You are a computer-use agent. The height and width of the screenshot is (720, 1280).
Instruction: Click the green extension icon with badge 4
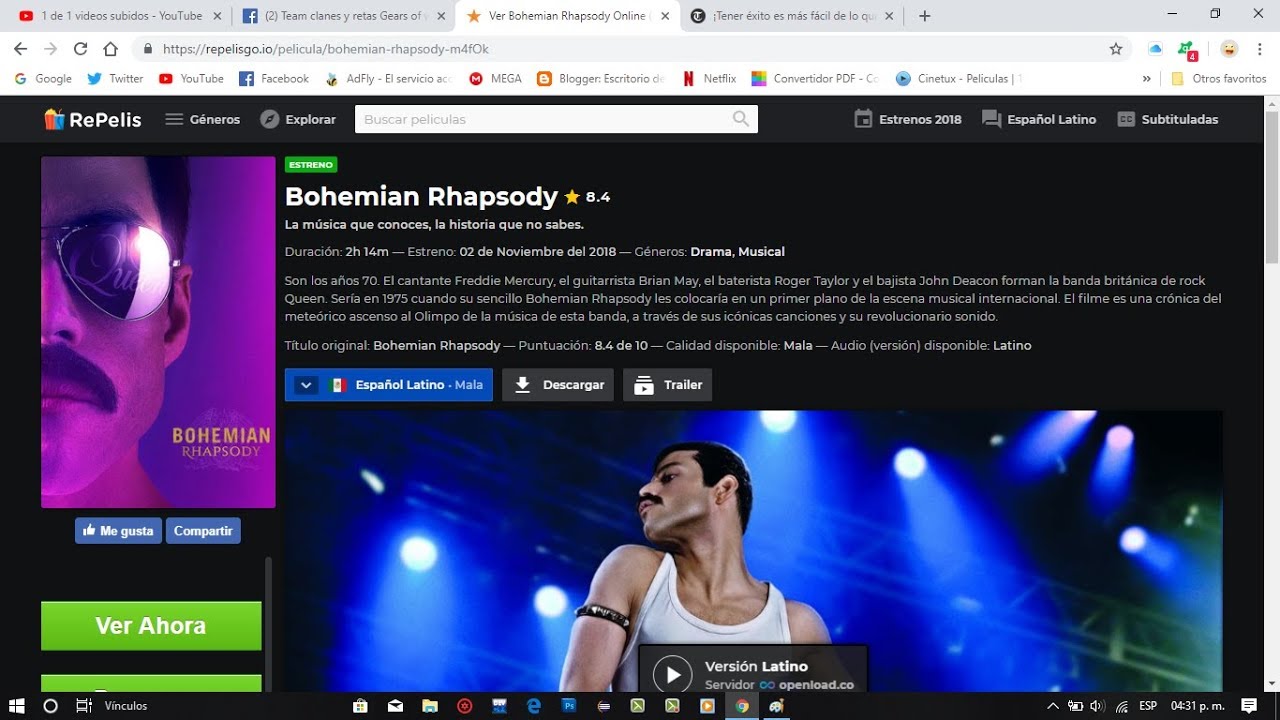[1187, 50]
